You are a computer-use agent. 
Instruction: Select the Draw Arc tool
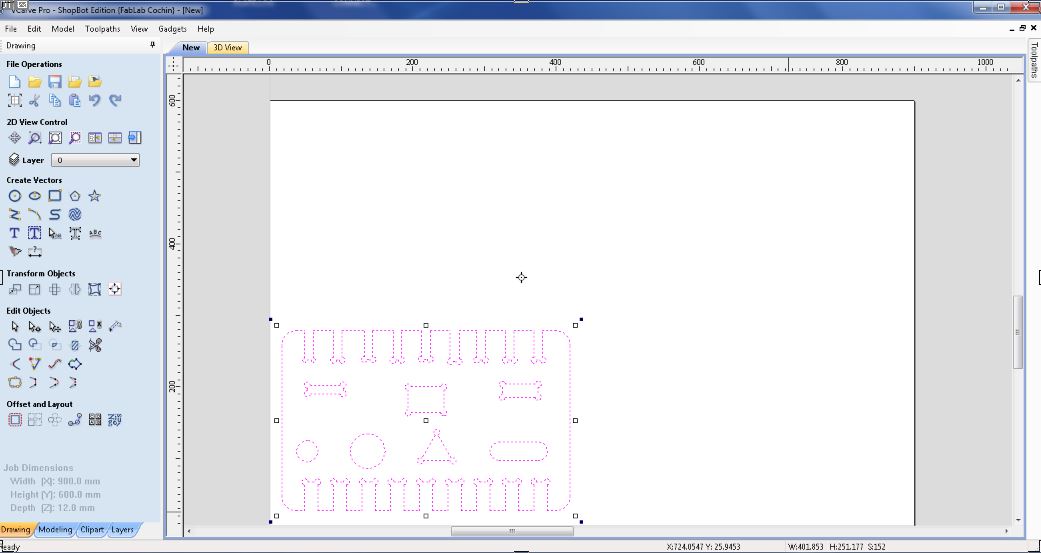pos(35,214)
